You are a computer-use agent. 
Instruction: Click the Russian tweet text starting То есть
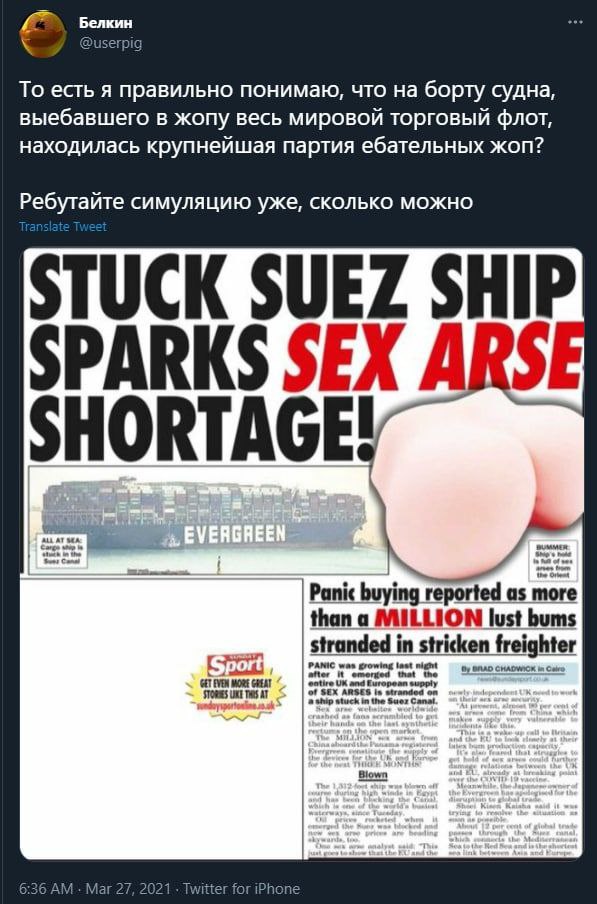(x=289, y=118)
